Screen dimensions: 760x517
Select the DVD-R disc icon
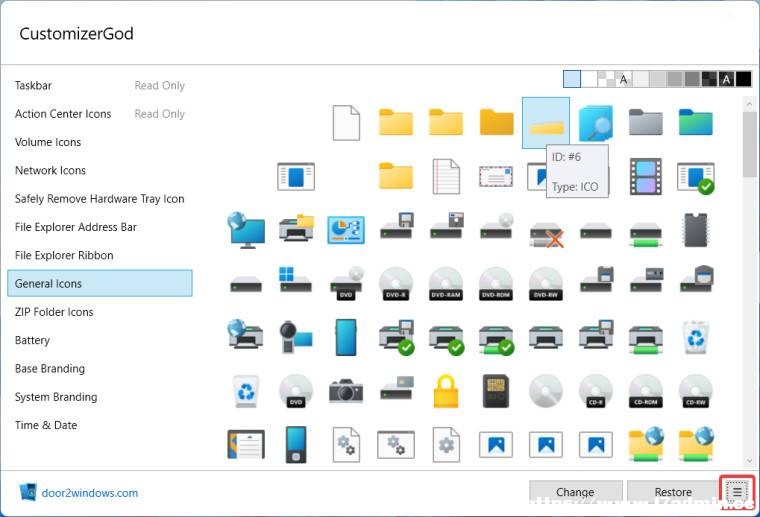(x=396, y=283)
